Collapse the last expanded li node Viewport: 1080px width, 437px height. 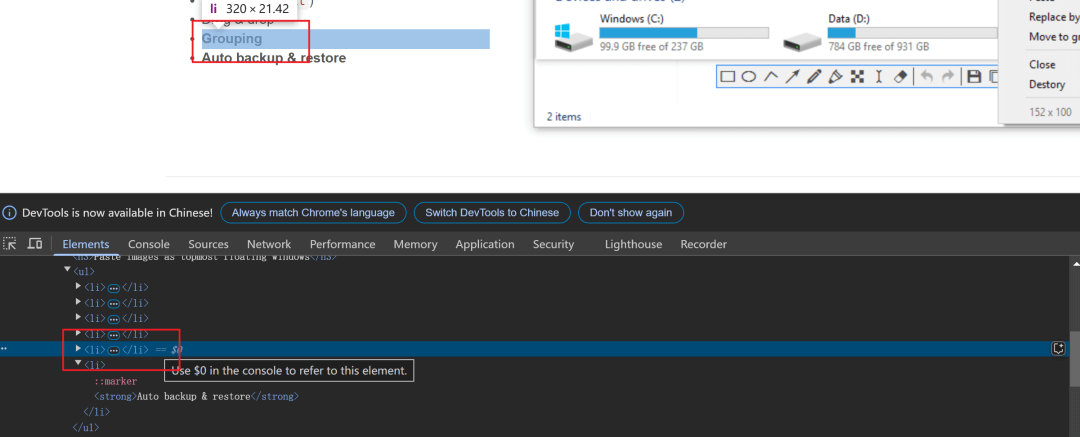[78, 365]
